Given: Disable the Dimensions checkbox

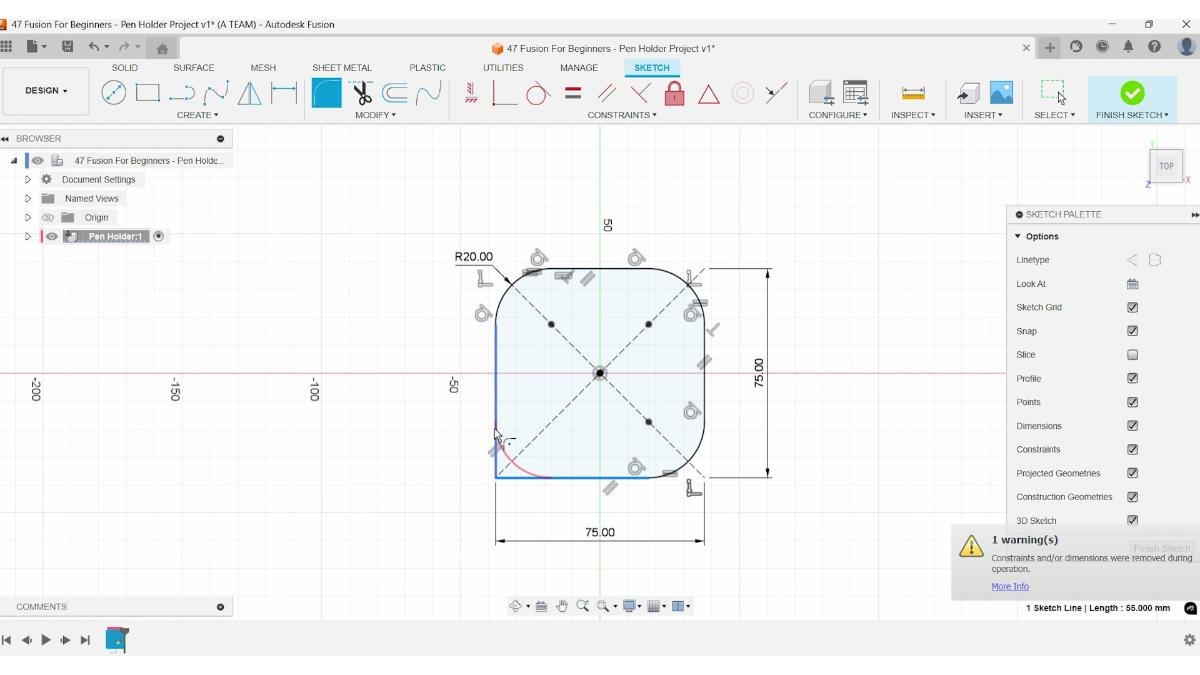Looking at the screenshot, I should 1132,425.
